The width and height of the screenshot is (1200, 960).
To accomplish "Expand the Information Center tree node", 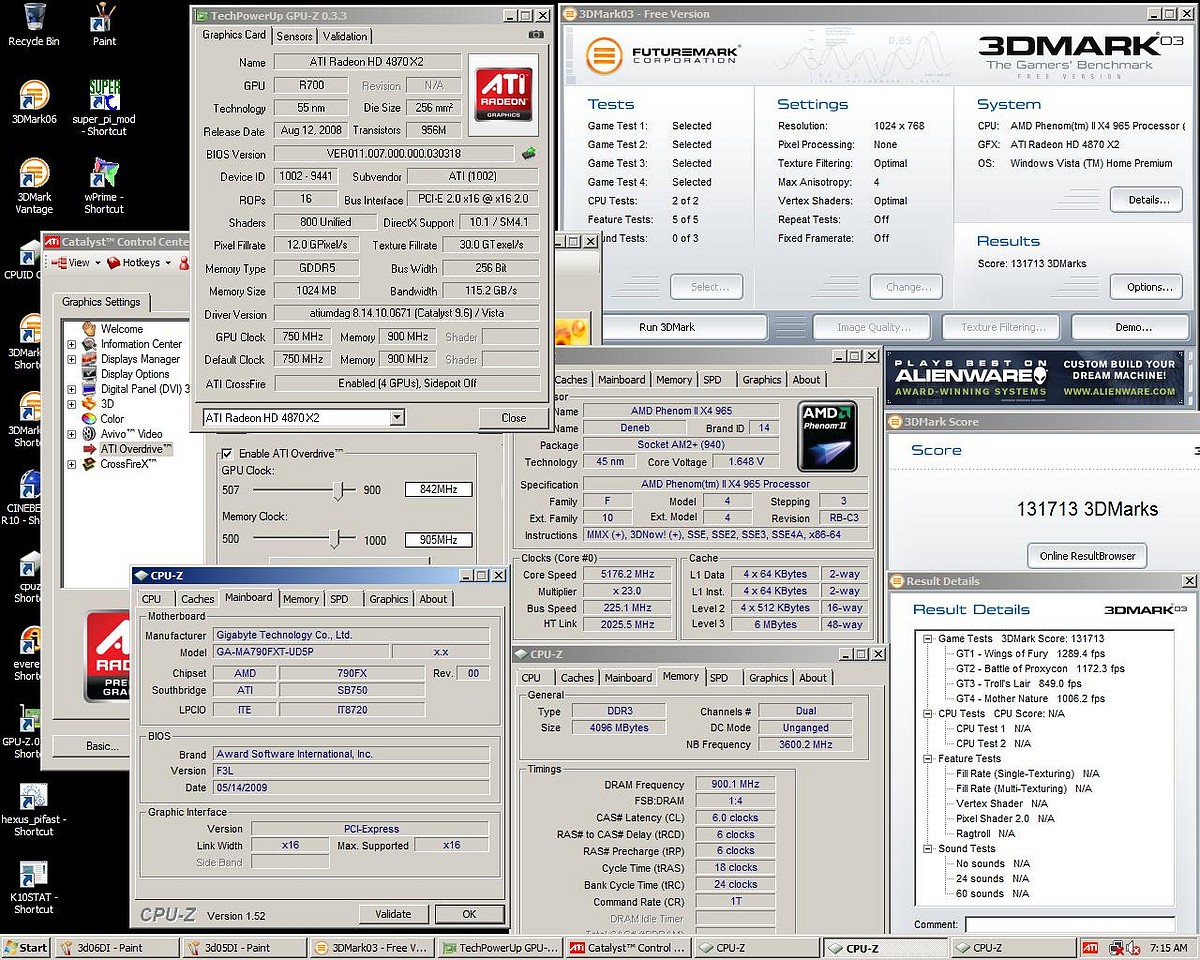I will pos(72,344).
